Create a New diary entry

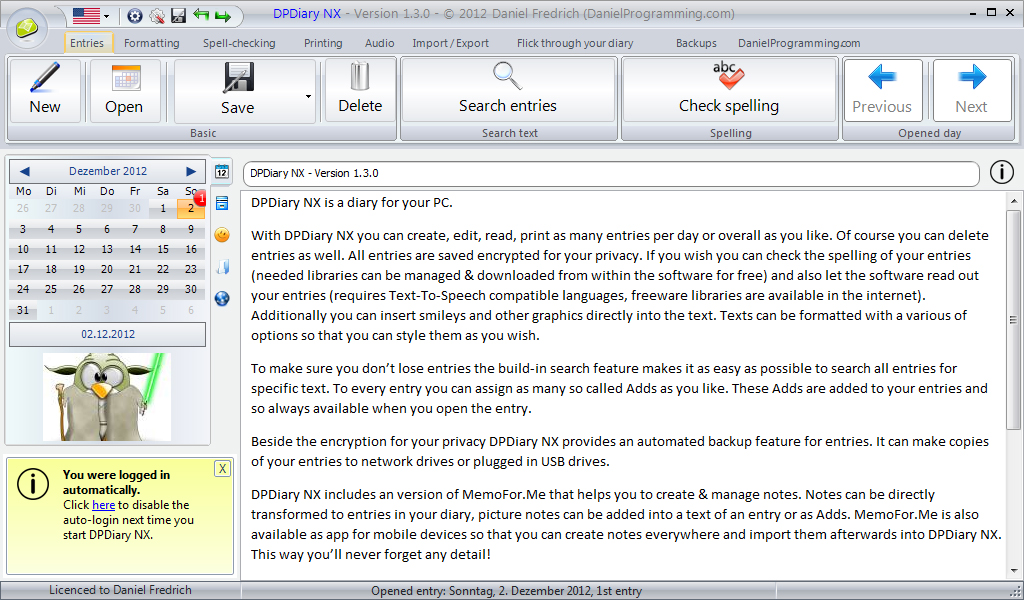(x=45, y=90)
